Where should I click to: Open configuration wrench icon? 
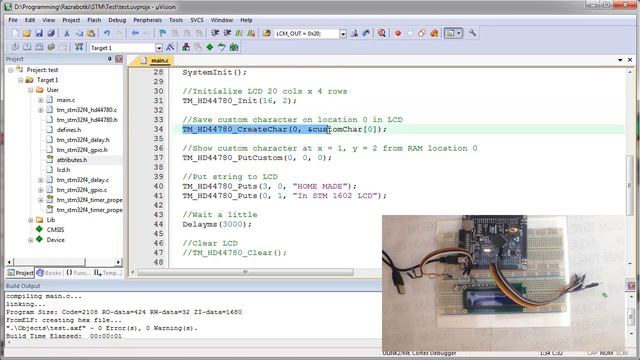472,33
